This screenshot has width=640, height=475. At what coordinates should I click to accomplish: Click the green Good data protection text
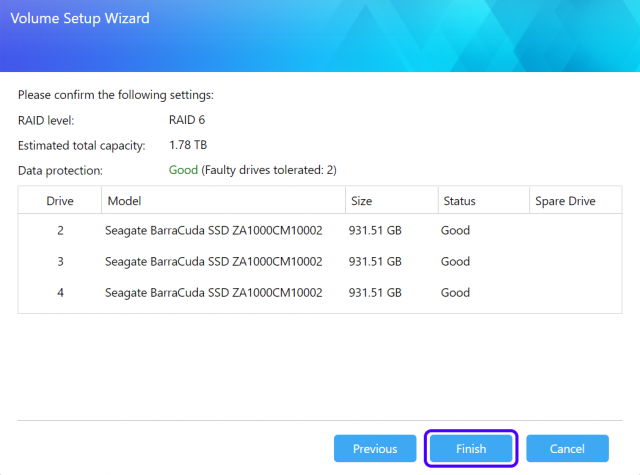183,170
